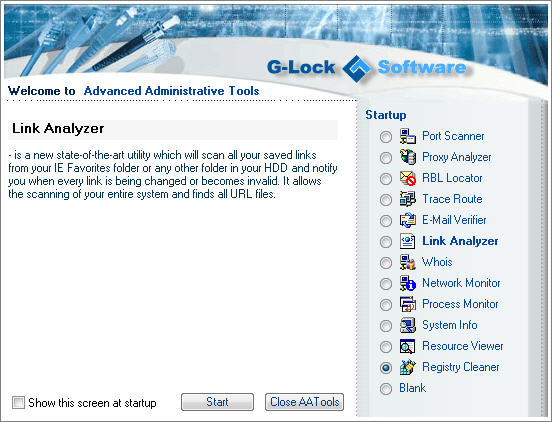552x422 pixels.
Task: Click the Trace Route icon
Action: [x=408, y=199]
